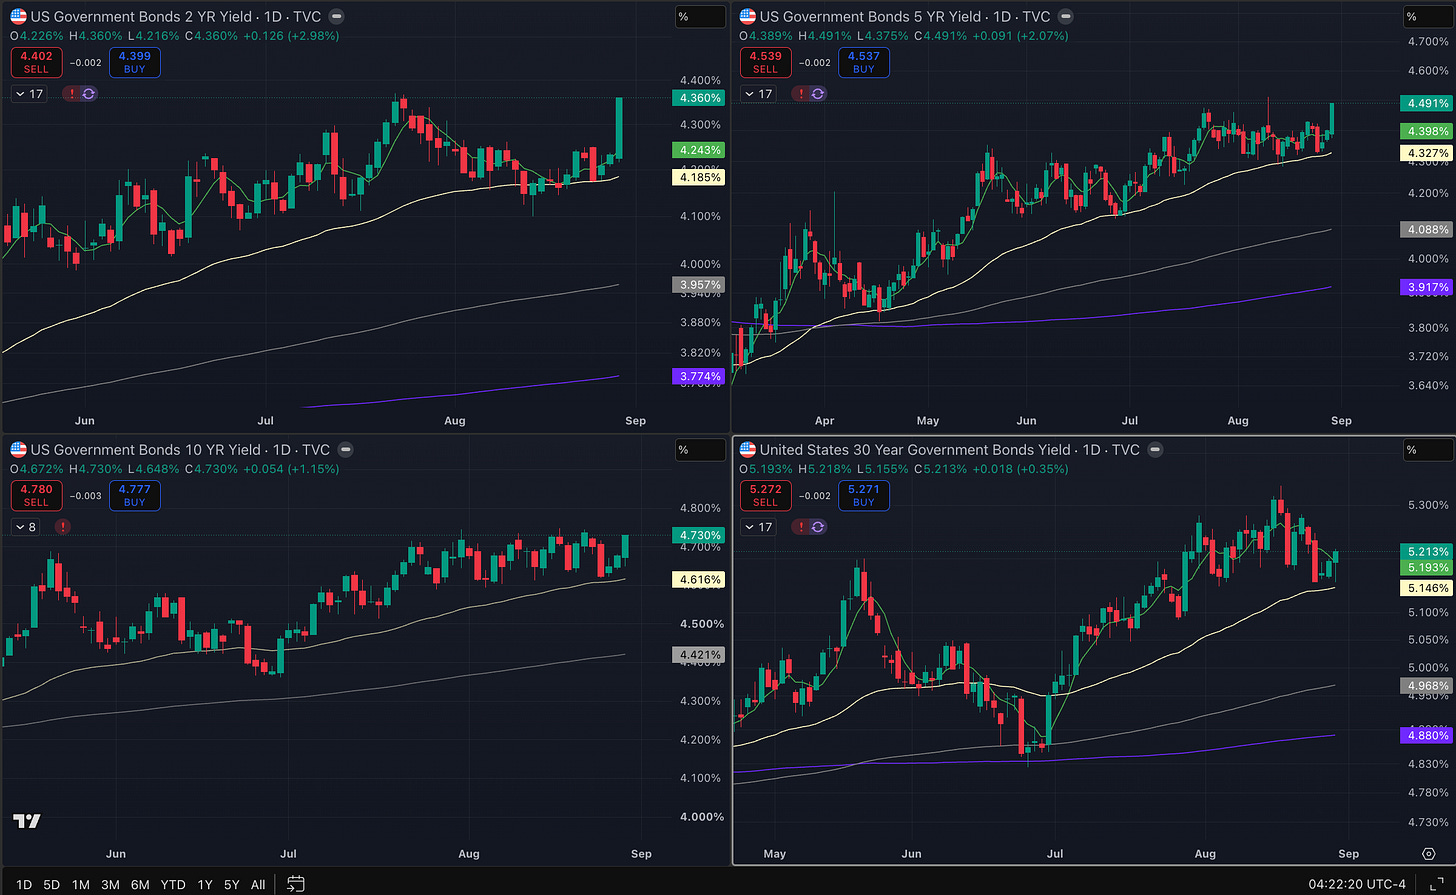The width and height of the screenshot is (1456, 895).
Task: Click the 4.402 SELL button
Action: [x=36, y=62]
